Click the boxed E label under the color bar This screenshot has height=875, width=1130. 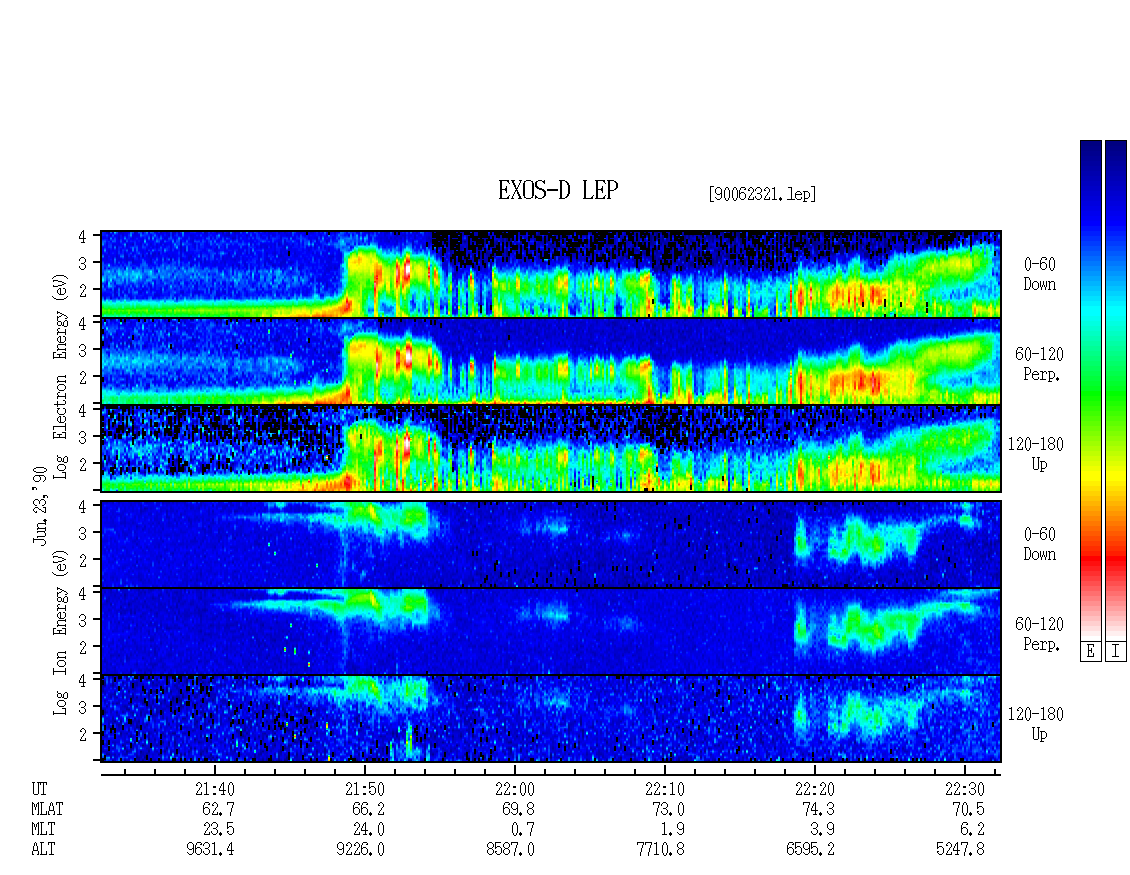coord(1090,652)
